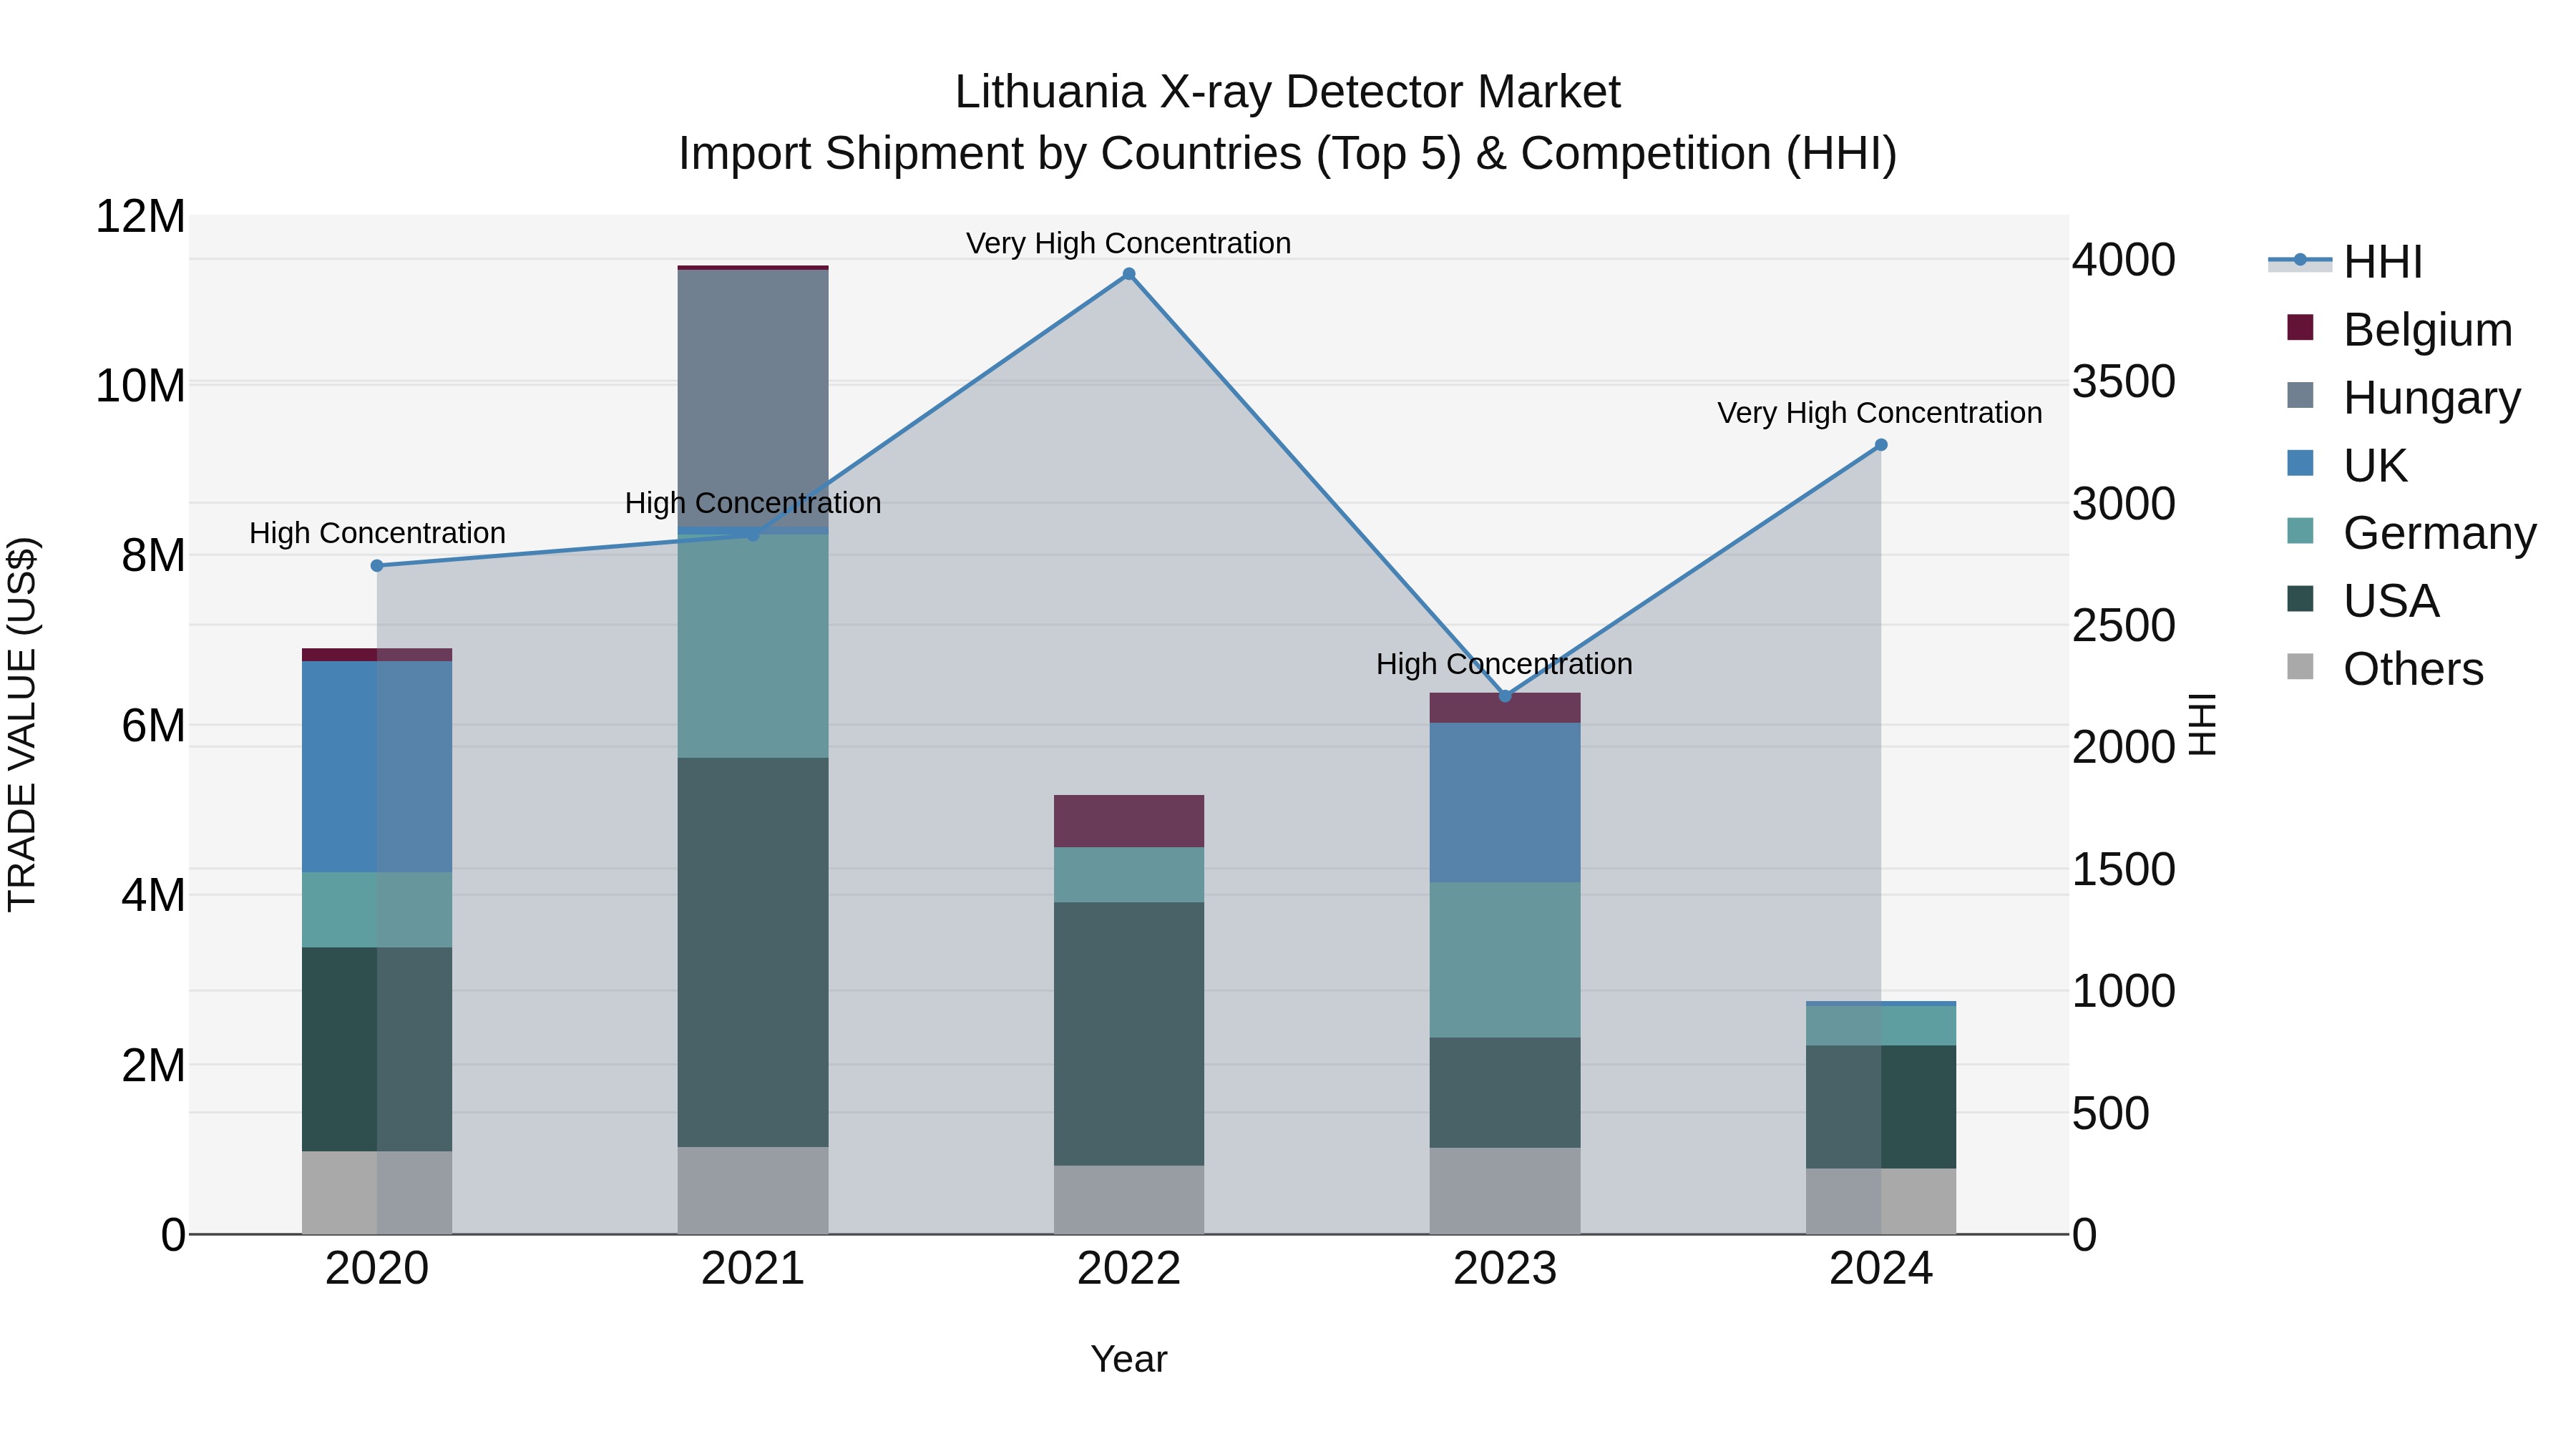Click the 2020 HHI data point

[x=377, y=566]
